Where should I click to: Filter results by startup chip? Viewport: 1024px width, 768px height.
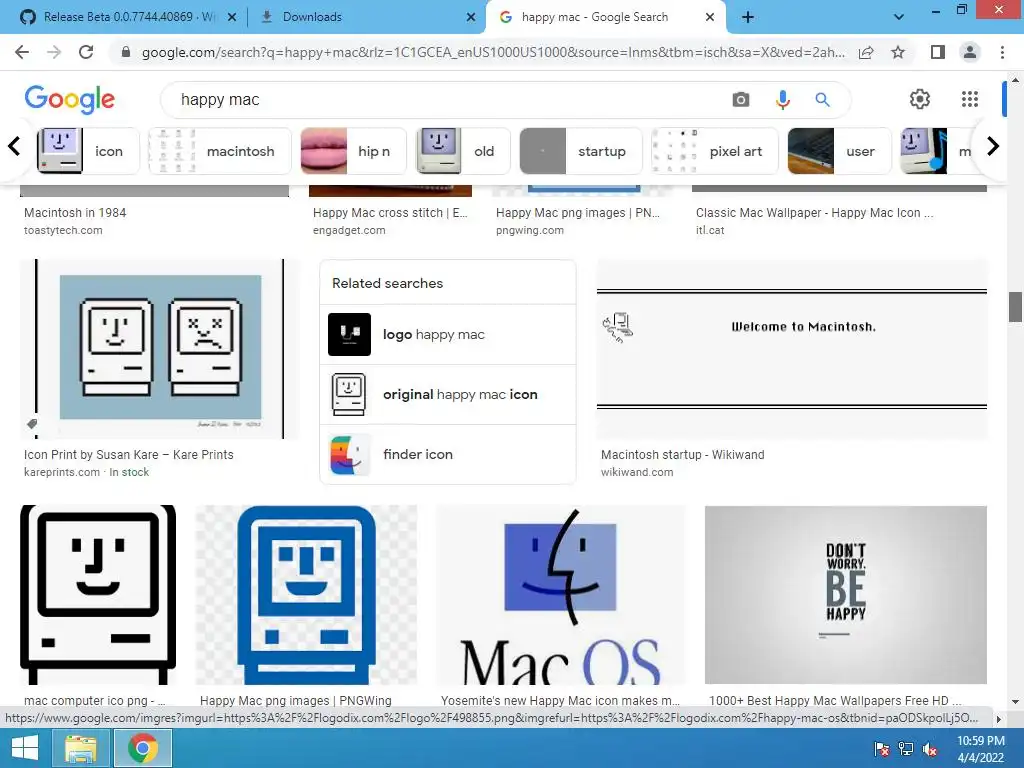click(581, 151)
